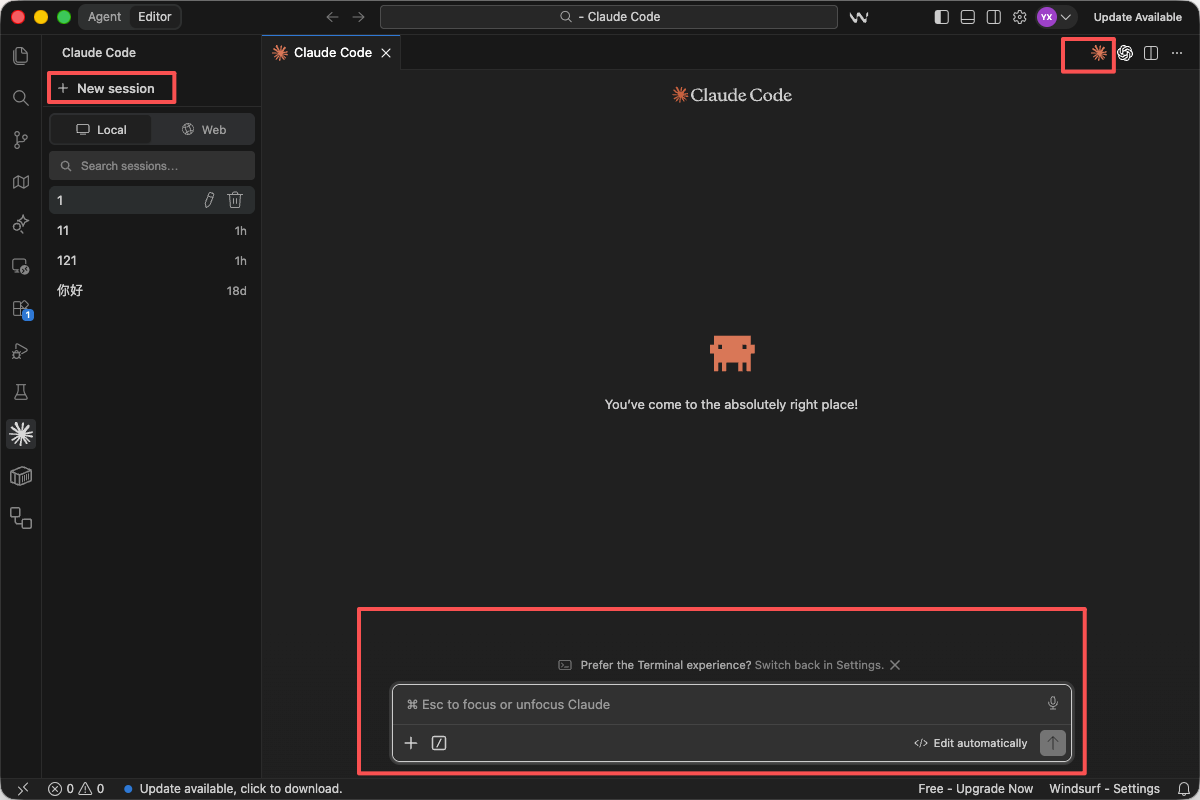Viewport: 1200px width, 800px height.
Task: Switch to Editor mode
Action: coord(155,17)
